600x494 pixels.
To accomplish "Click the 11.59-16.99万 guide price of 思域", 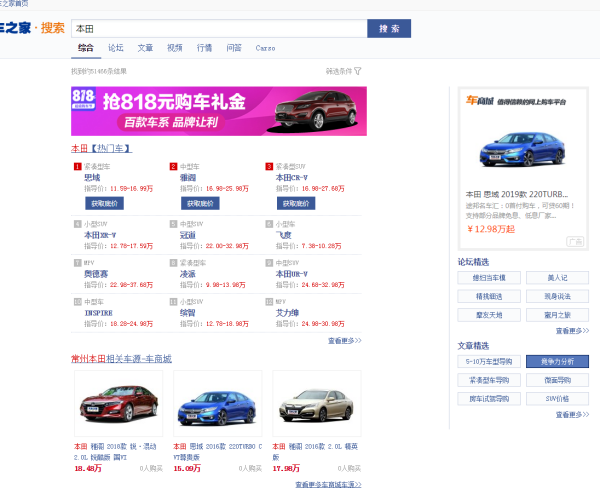I will (132, 189).
